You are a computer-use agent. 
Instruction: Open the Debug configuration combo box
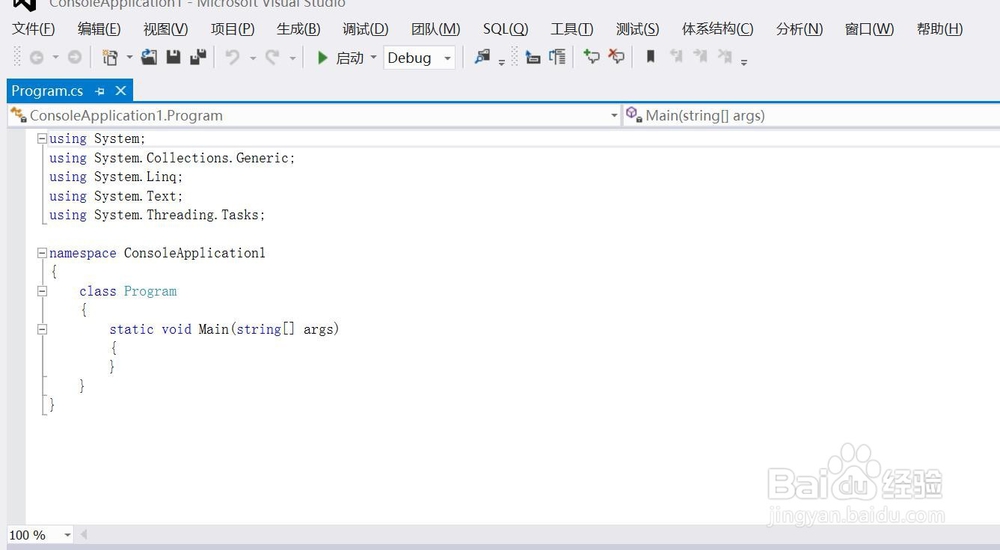click(419, 58)
